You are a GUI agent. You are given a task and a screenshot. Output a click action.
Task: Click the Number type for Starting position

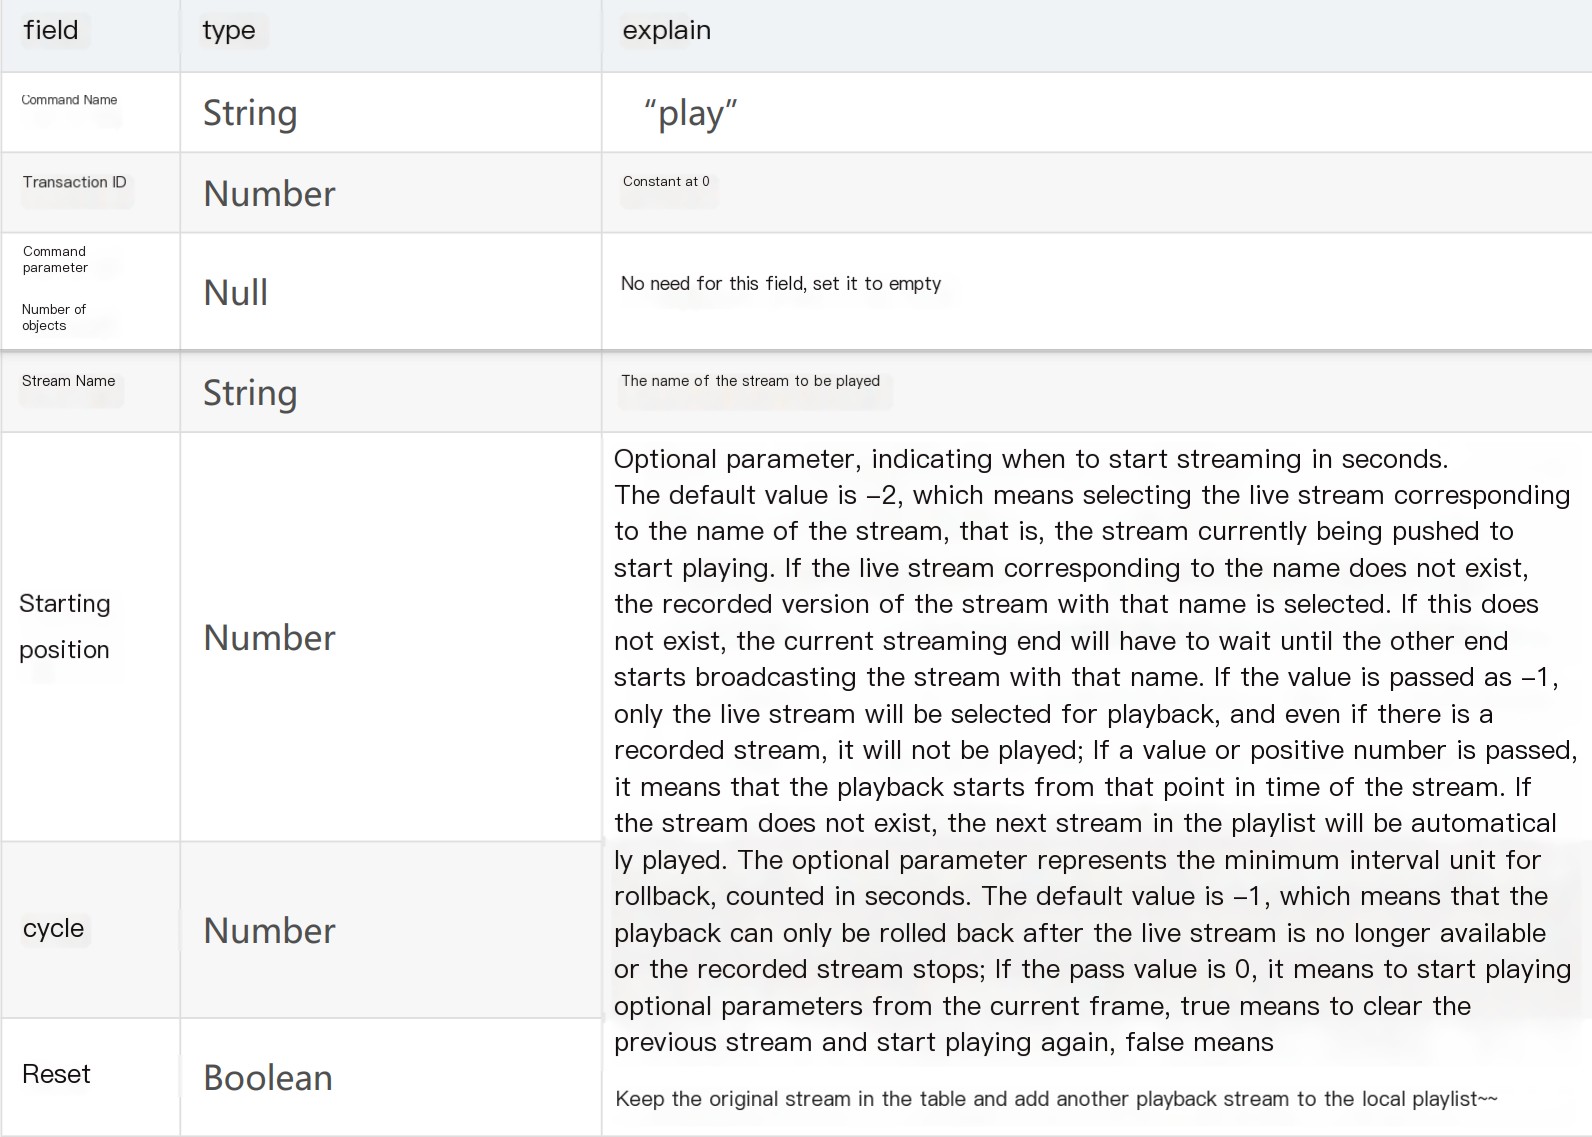[270, 637]
